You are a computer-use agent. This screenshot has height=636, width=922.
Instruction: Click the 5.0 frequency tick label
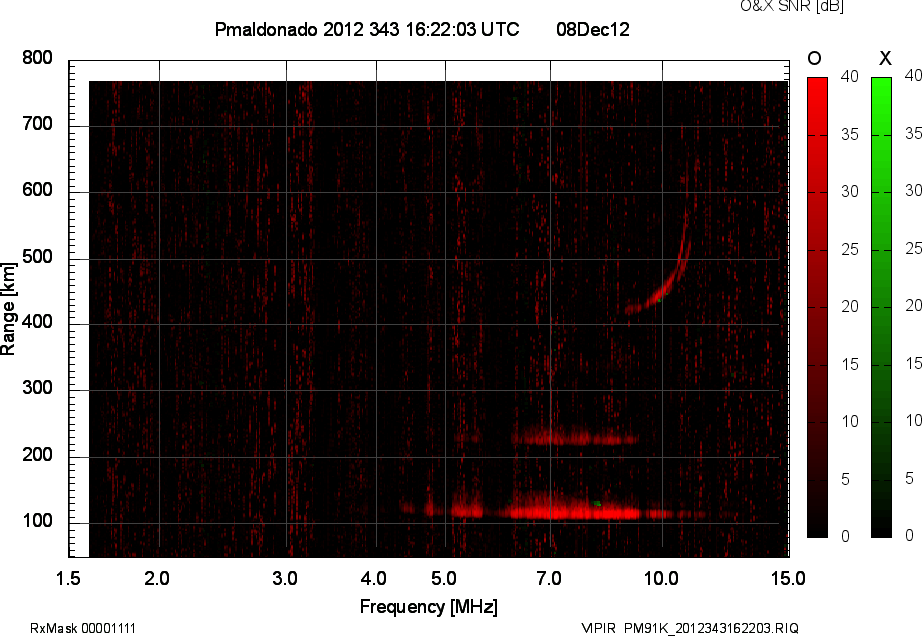click(x=444, y=578)
